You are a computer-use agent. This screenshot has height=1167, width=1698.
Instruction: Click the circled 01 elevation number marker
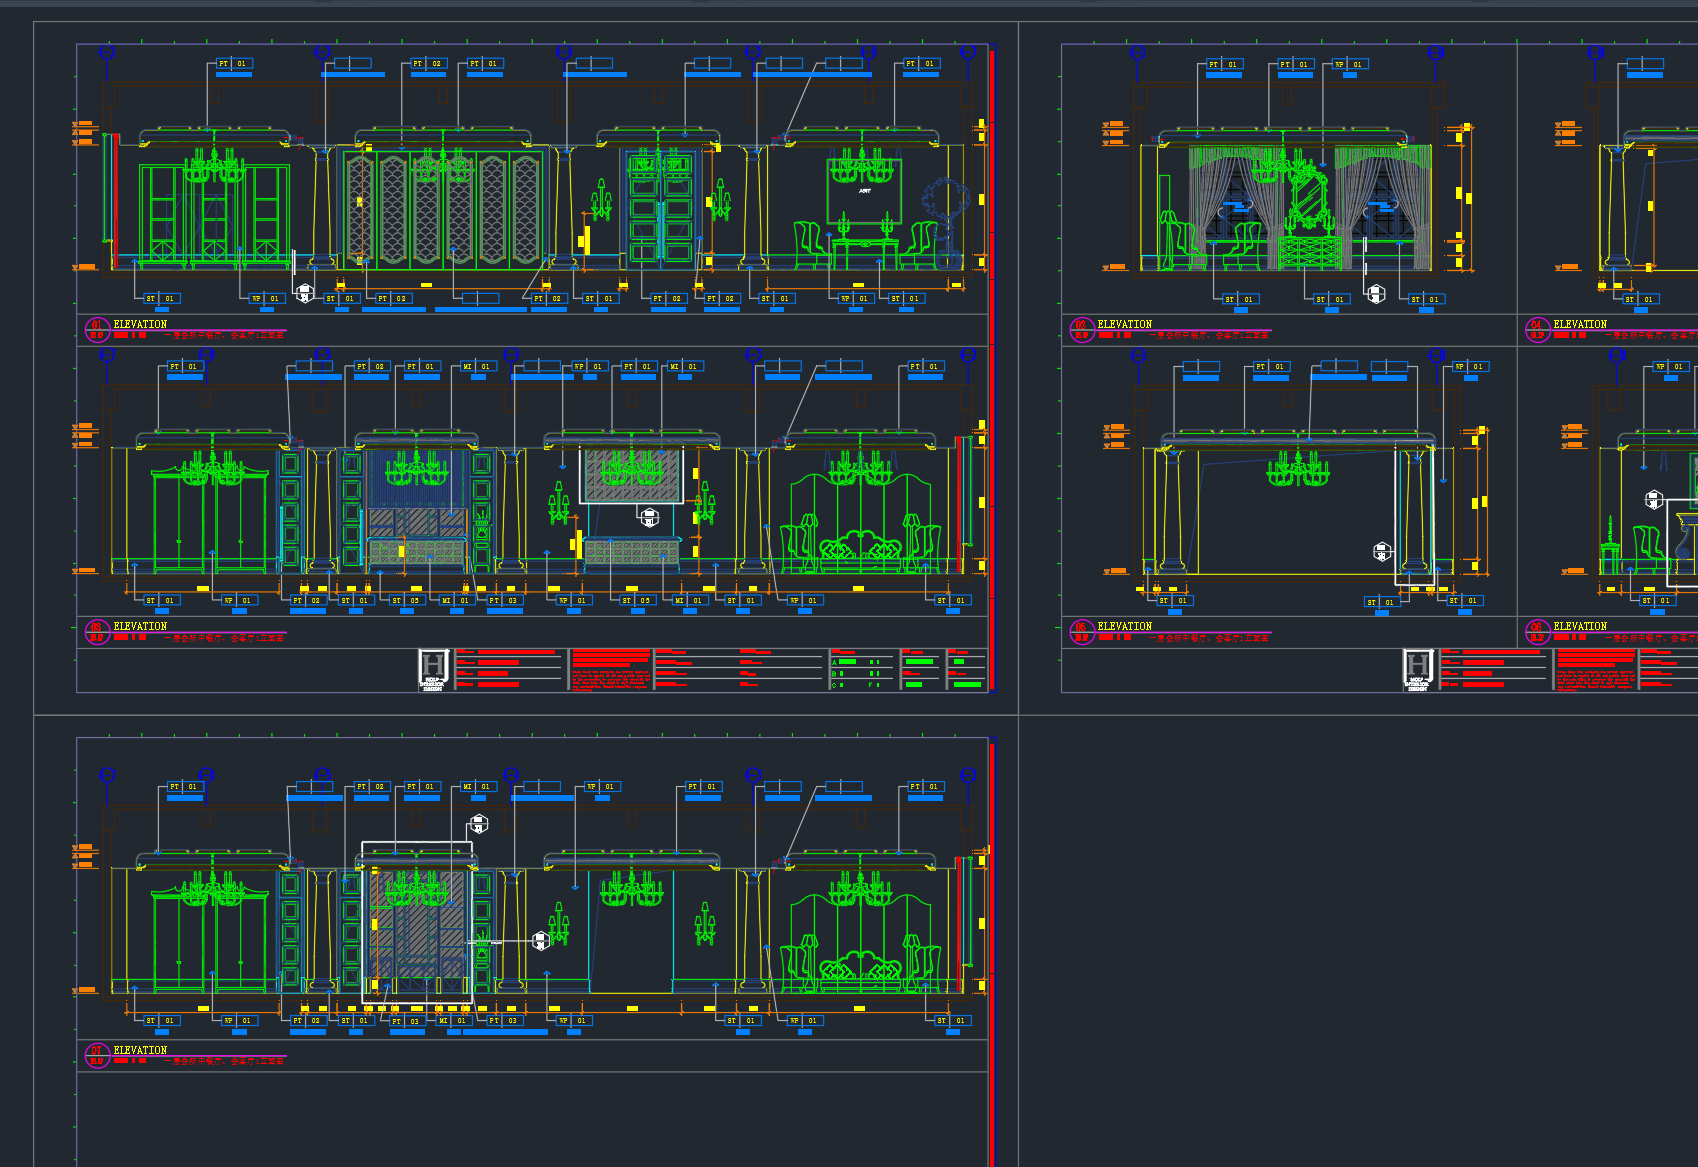pos(97,329)
